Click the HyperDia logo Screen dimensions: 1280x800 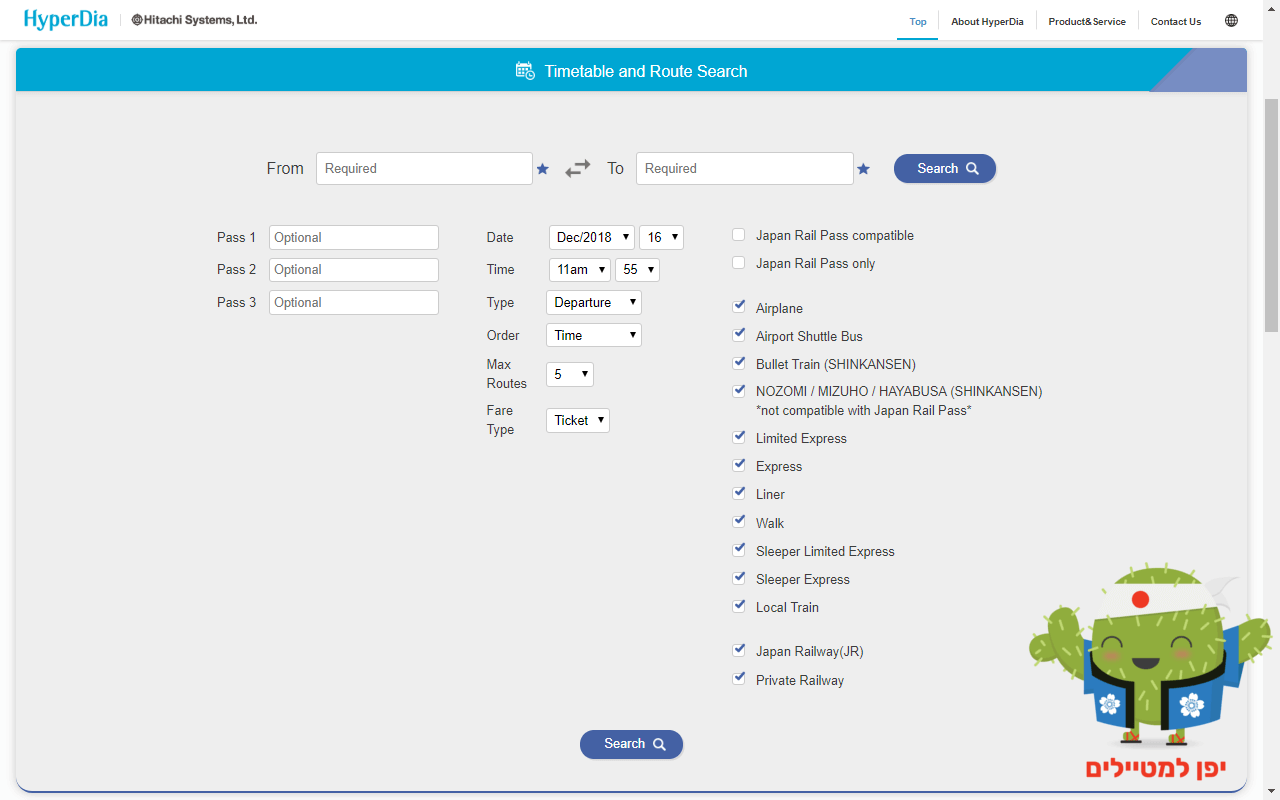pos(66,20)
